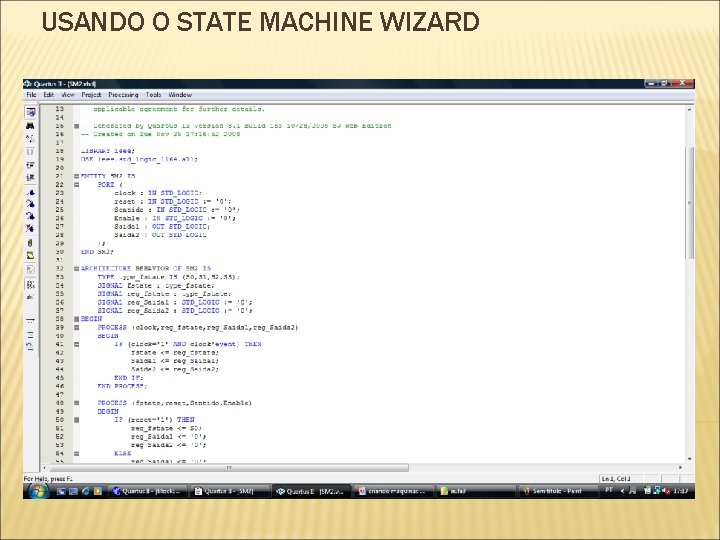
Task: Click the 'clock : IN STD_LOGIC;' port line
Action: tap(158, 193)
